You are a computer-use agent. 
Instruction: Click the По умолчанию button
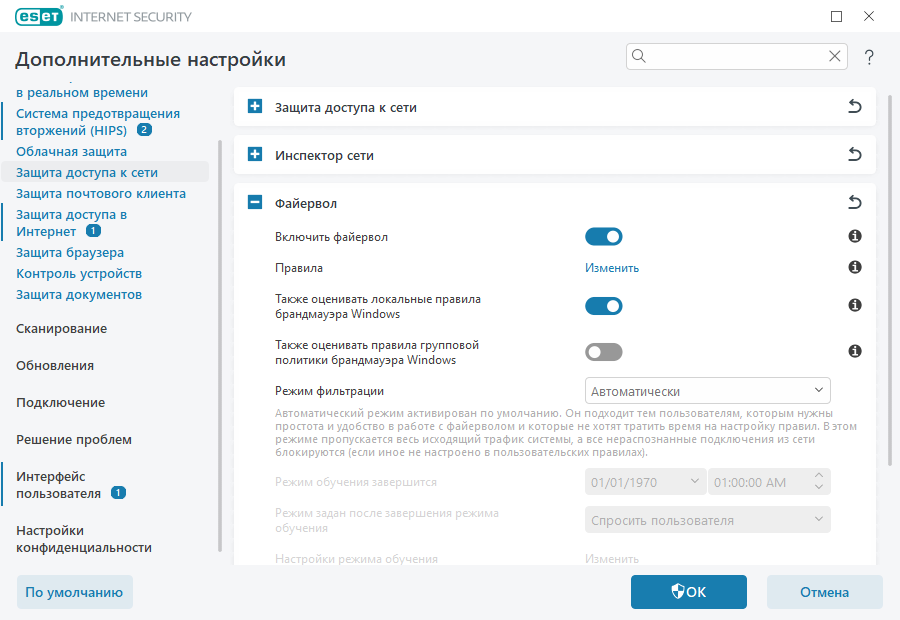tap(75, 592)
